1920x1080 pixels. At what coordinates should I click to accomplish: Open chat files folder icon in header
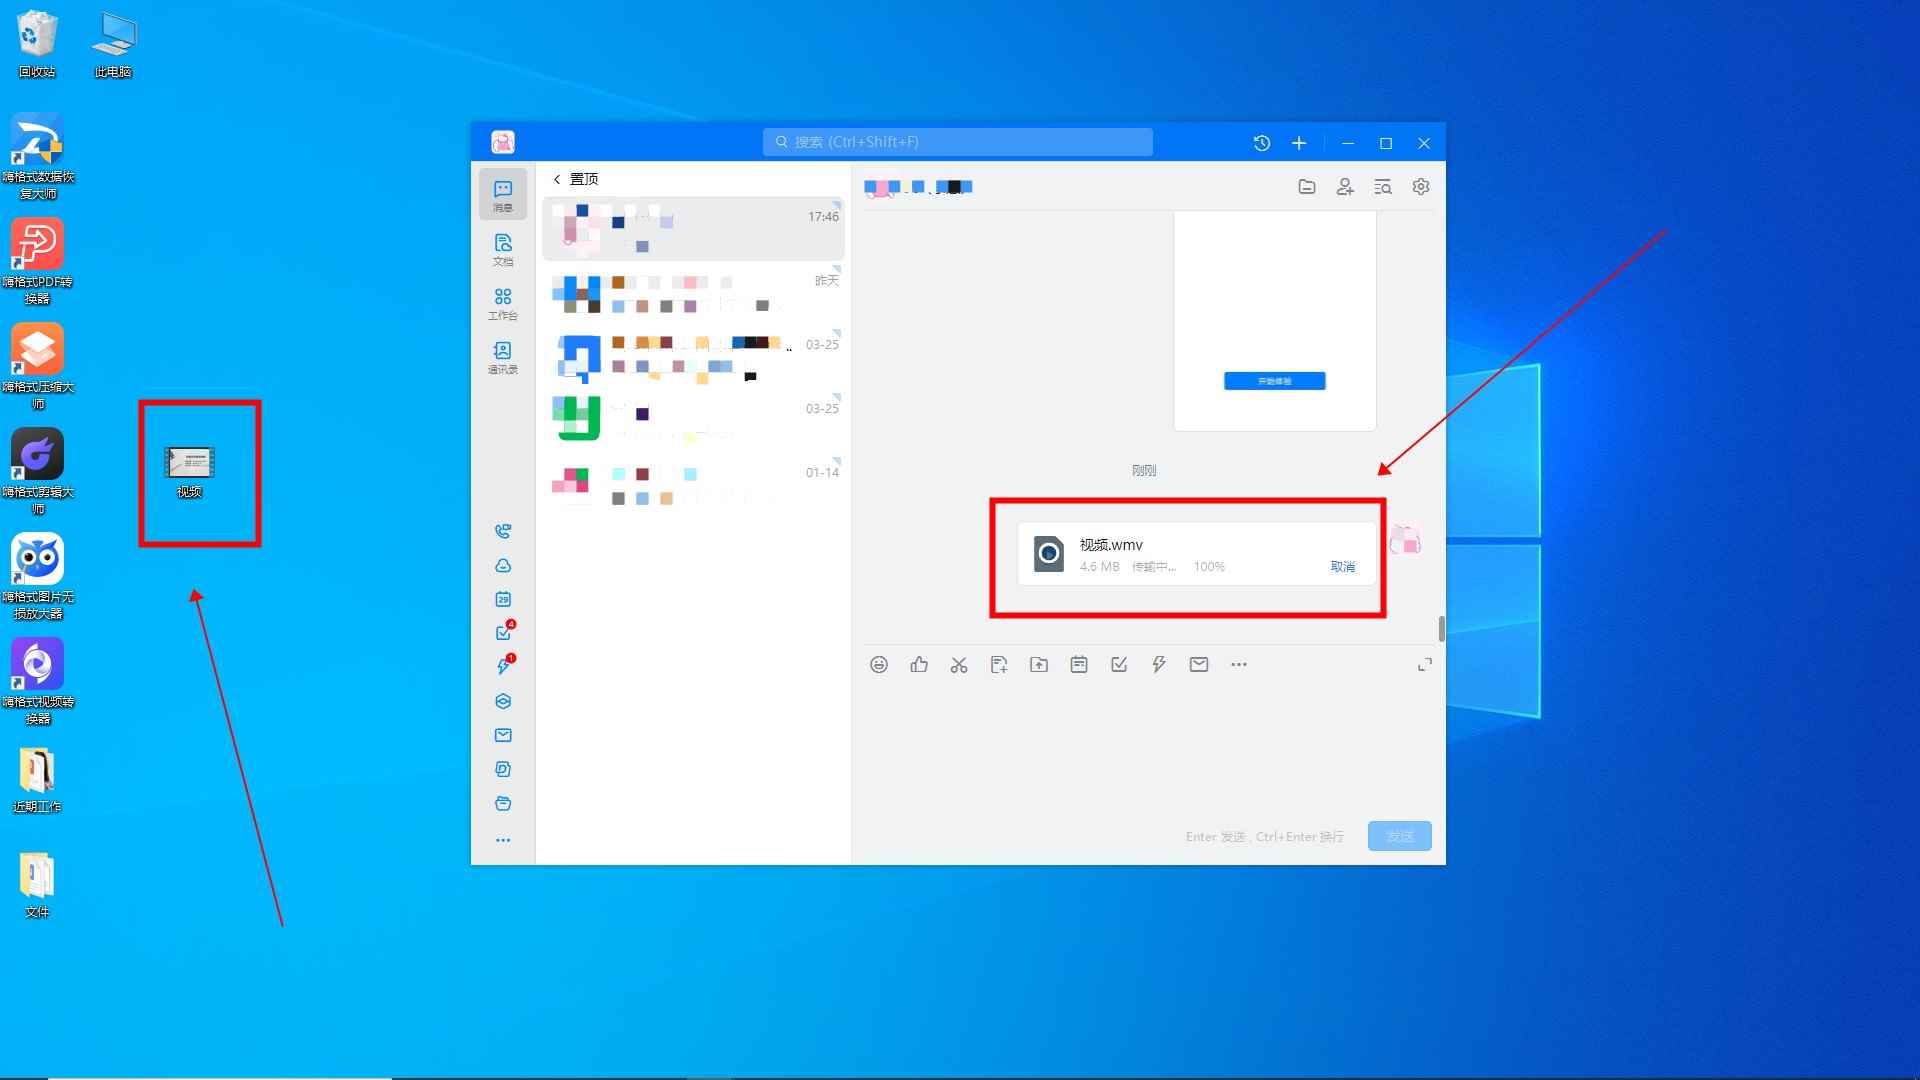1307,187
